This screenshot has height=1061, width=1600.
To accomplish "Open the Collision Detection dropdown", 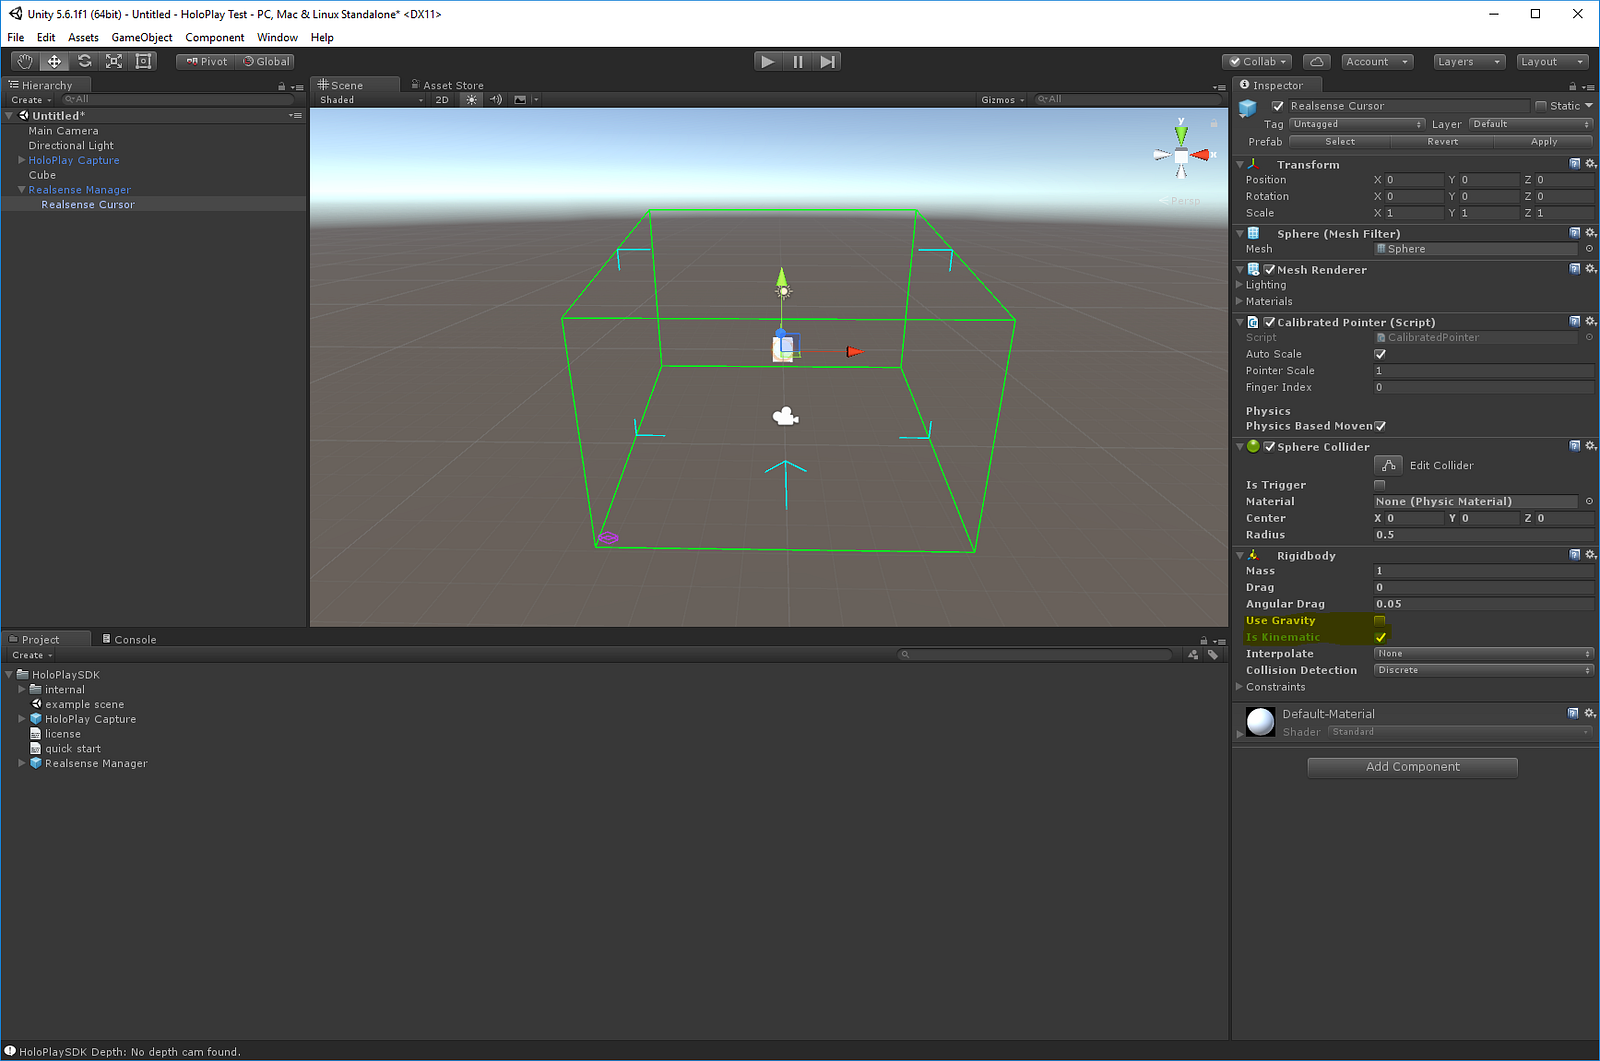I will [x=1483, y=670].
